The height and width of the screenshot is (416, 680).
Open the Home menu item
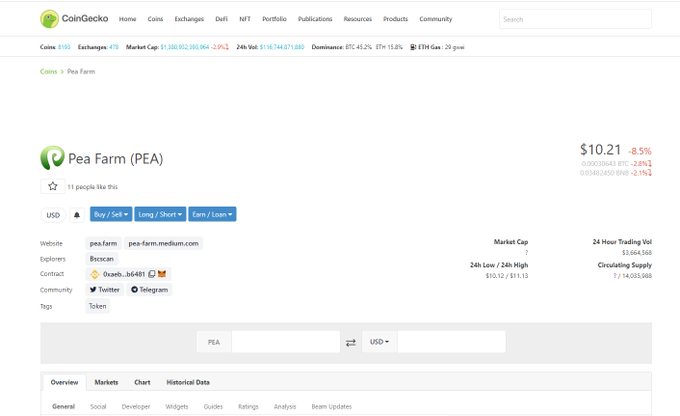(128, 19)
